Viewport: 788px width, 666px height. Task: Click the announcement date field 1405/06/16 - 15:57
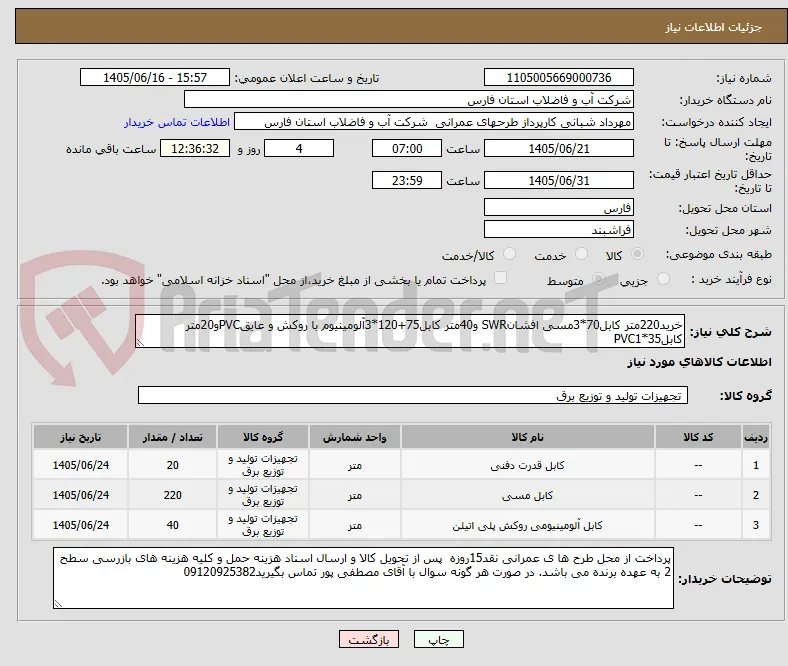tap(155, 77)
